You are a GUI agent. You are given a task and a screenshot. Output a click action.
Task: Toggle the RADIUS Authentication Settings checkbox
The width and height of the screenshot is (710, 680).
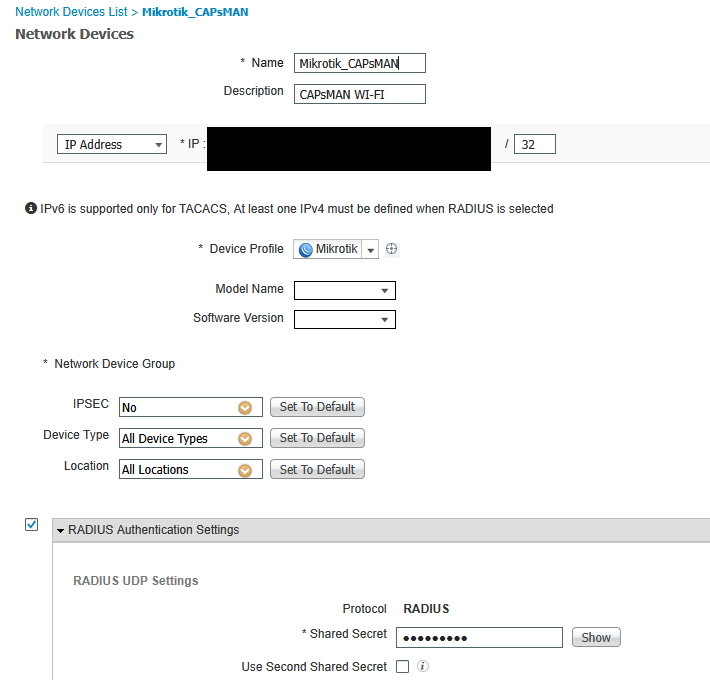[31, 525]
